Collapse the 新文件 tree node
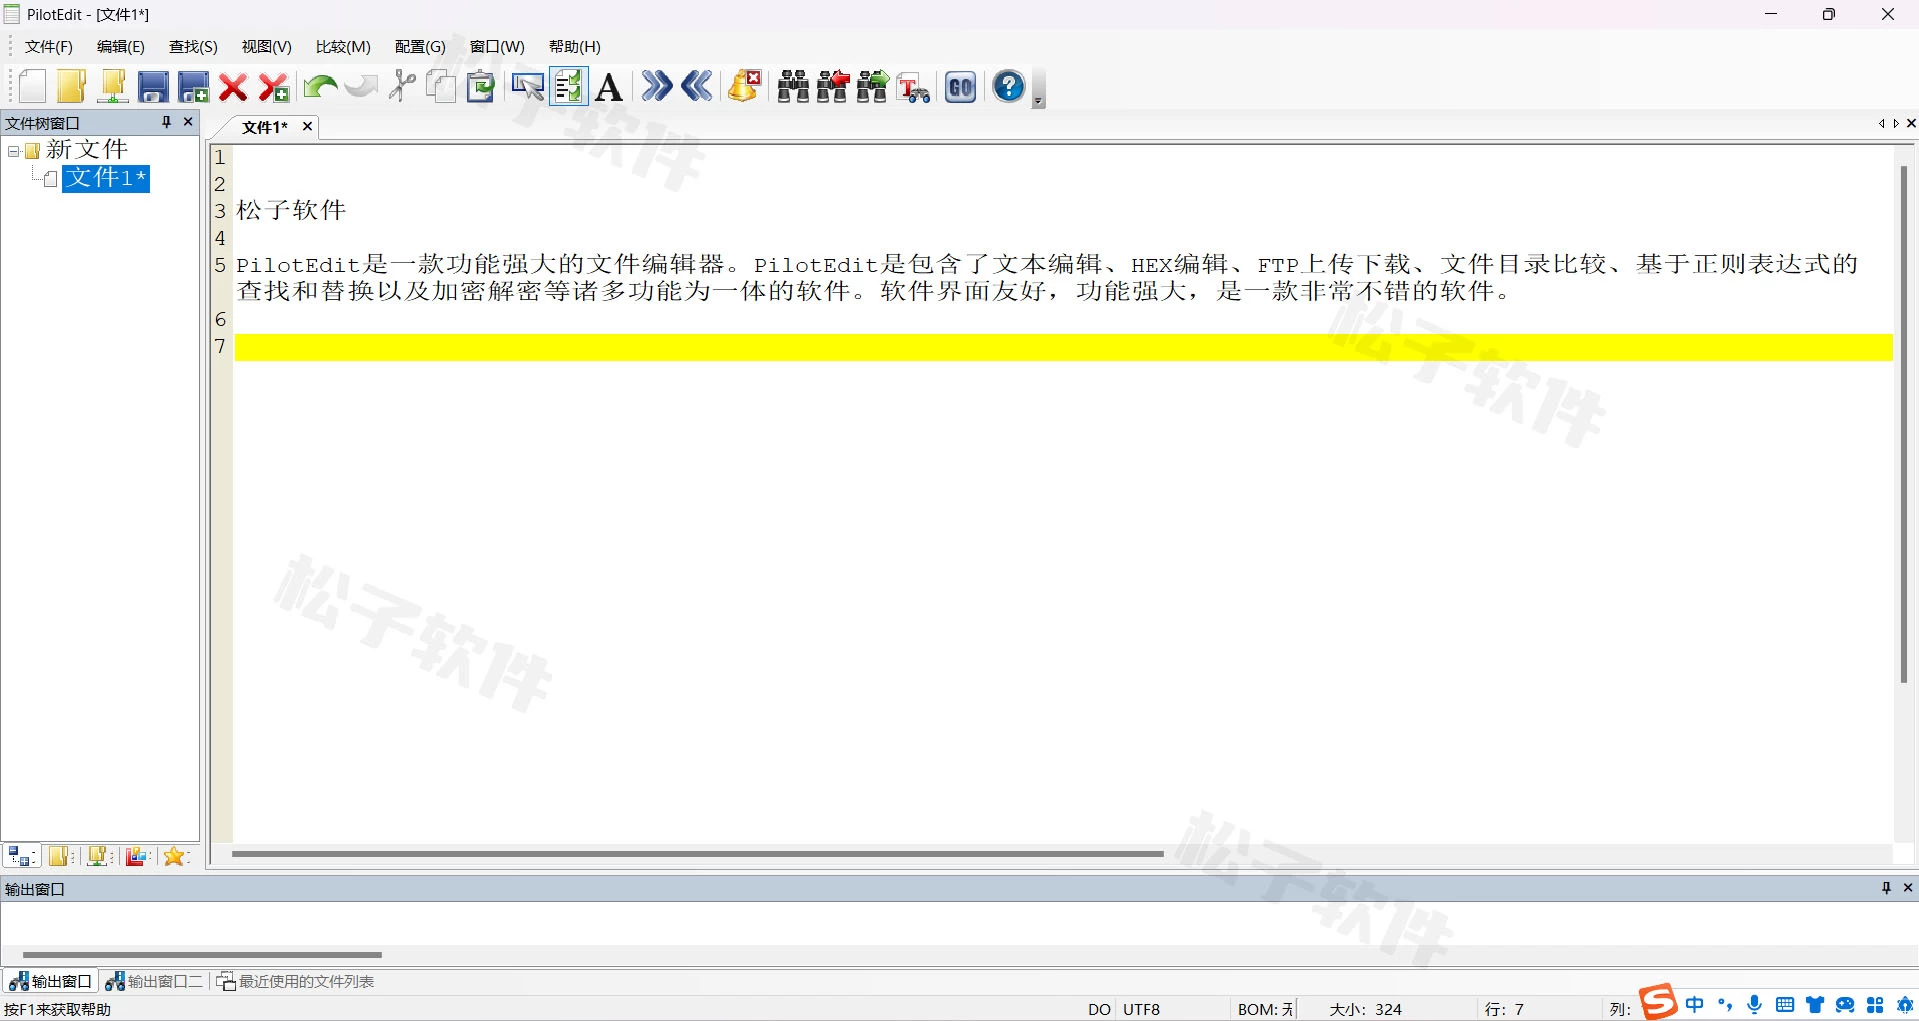 pyautogui.click(x=13, y=151)
